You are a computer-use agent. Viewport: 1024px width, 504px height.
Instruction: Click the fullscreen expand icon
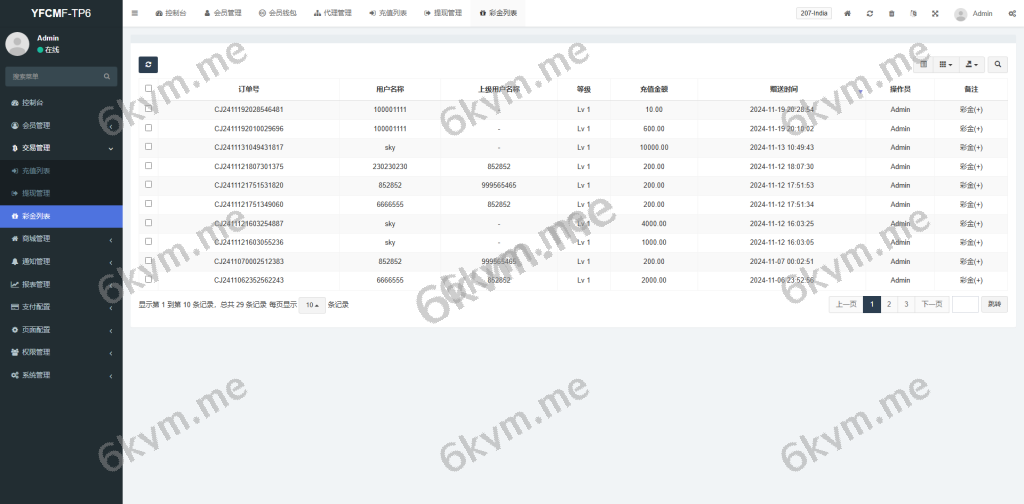pos(935,13)
